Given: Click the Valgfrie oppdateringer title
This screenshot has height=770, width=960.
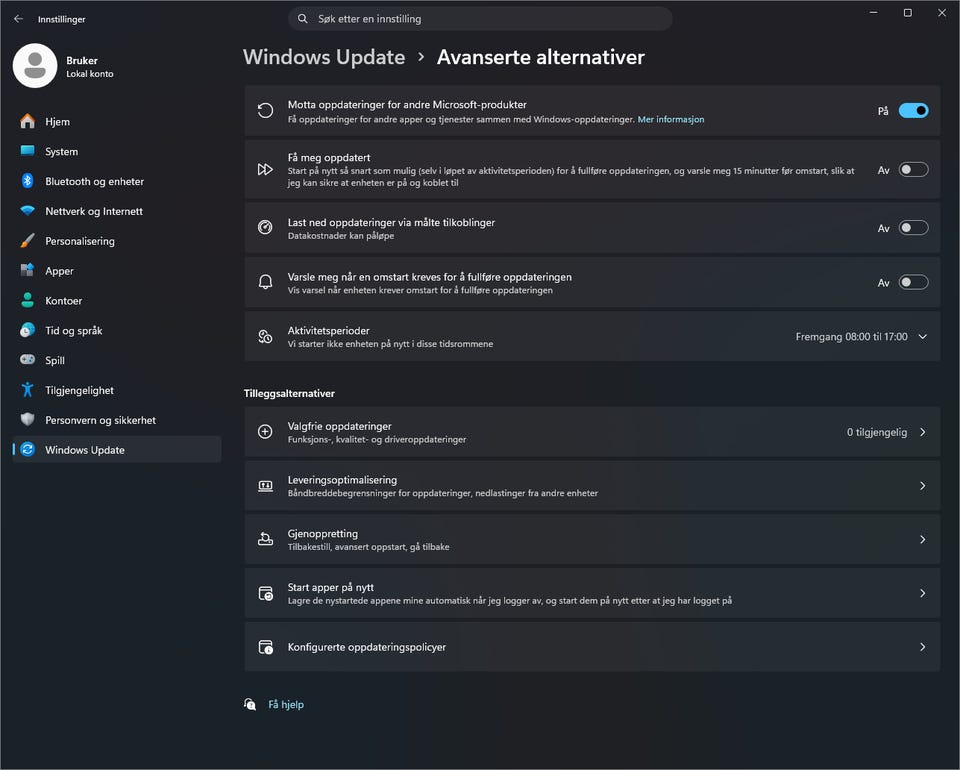Looking at the screenshot, I should pyautogui.click(x=340, y=426).
